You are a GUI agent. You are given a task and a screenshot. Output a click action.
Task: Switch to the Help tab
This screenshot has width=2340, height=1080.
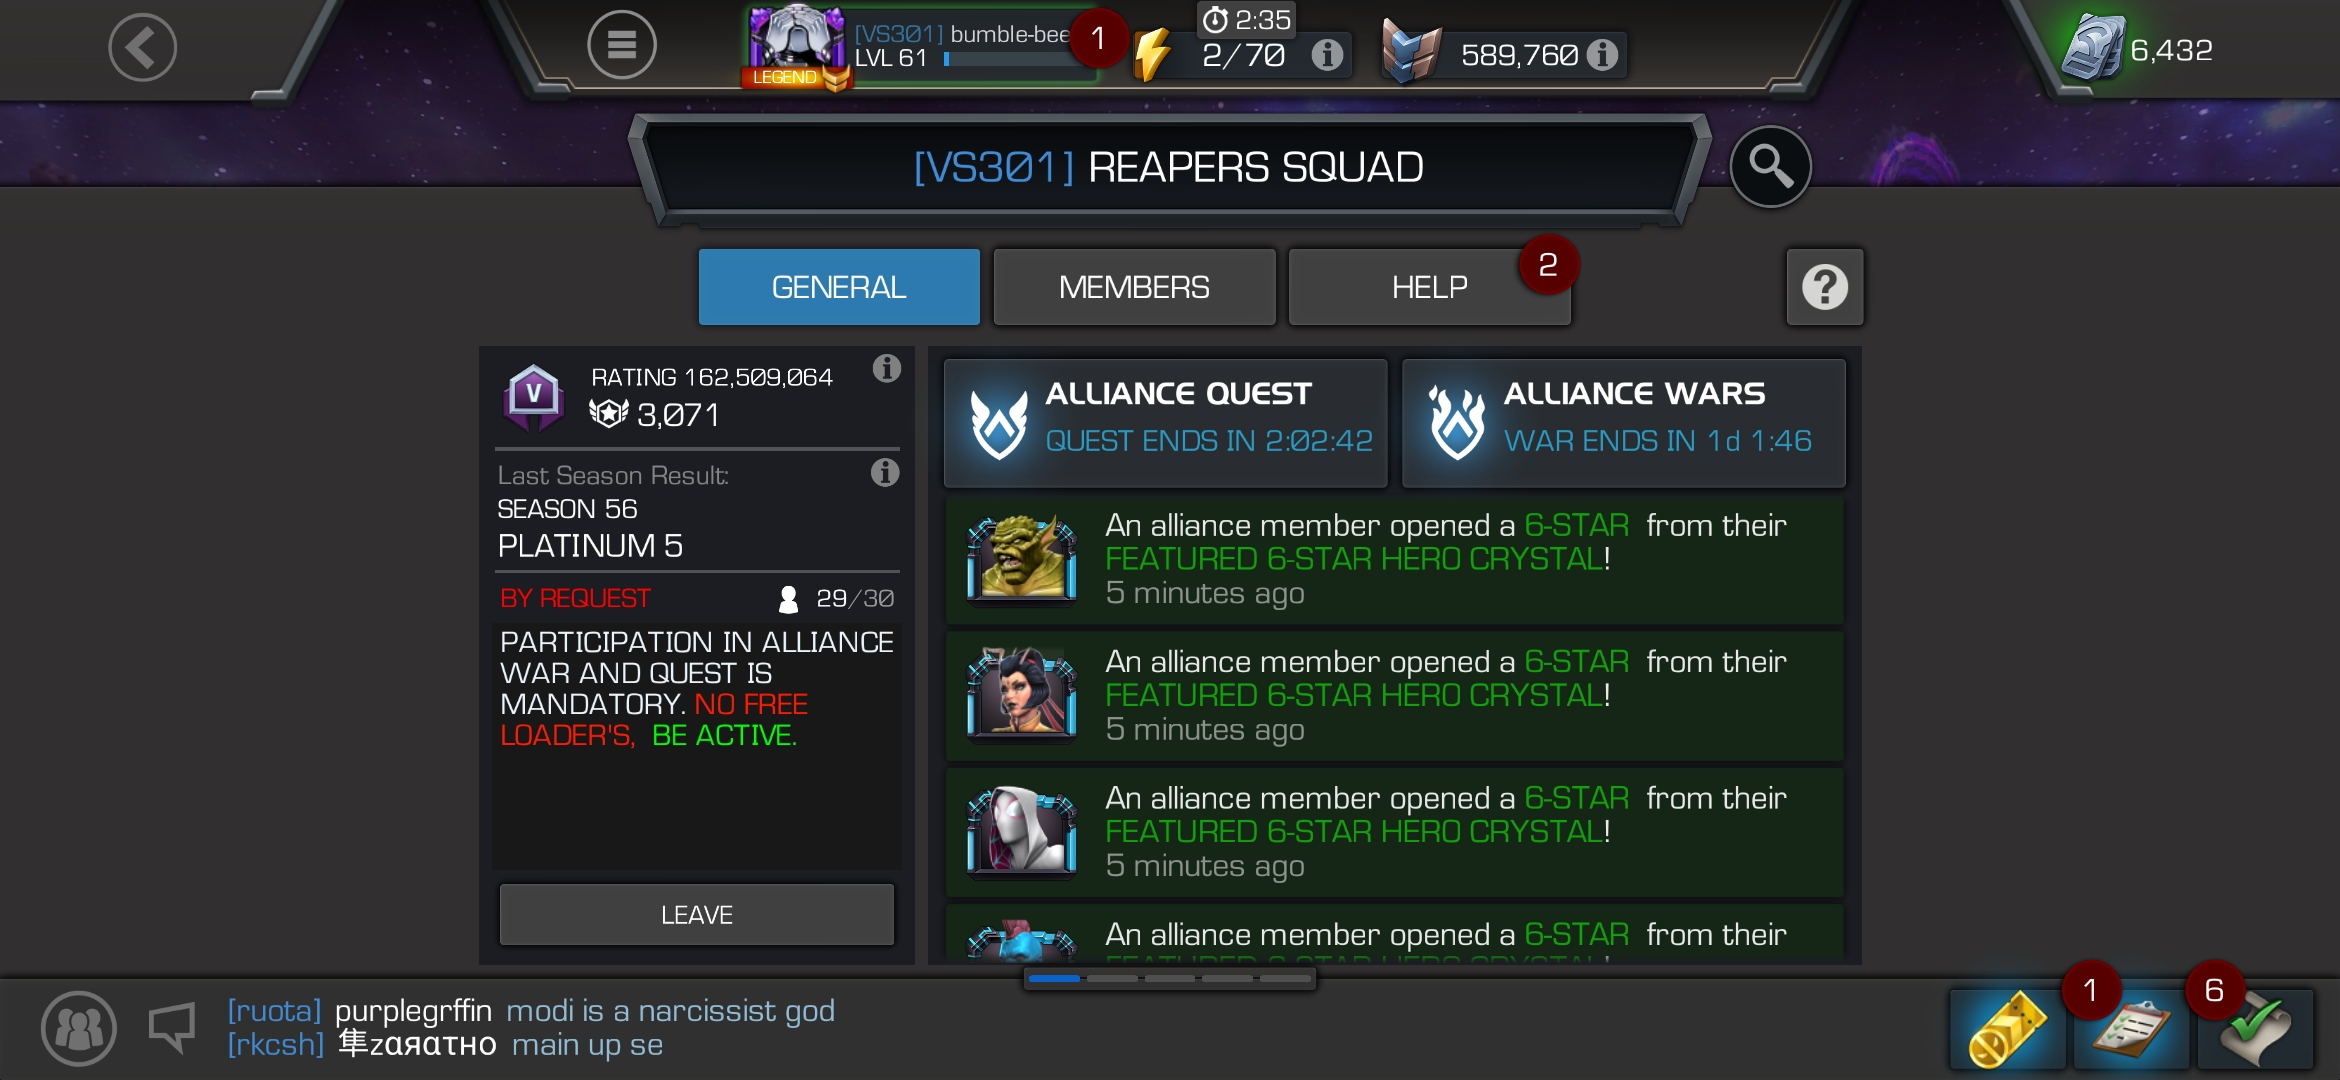coord(1429,287)
